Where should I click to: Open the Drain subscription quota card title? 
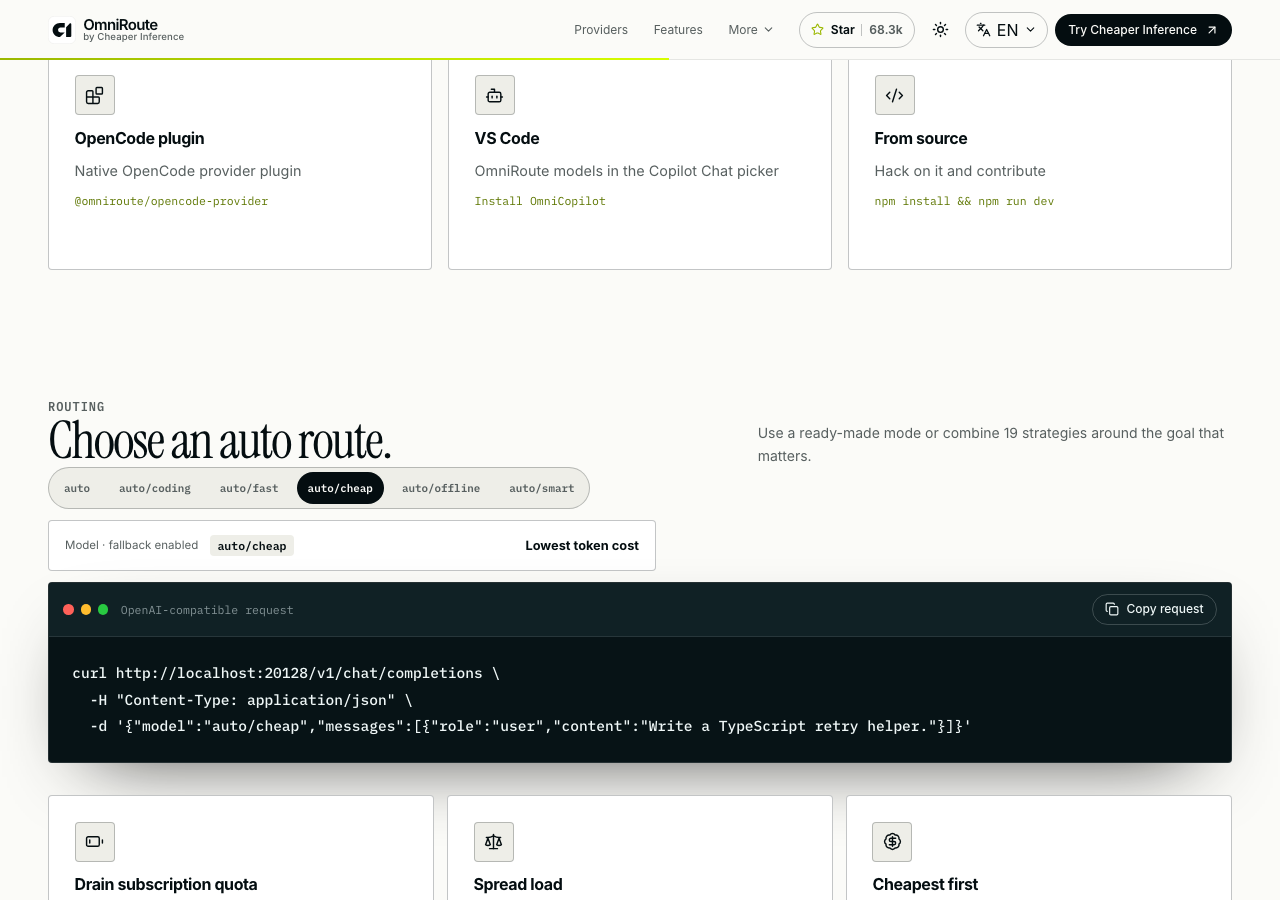point(166,884)
